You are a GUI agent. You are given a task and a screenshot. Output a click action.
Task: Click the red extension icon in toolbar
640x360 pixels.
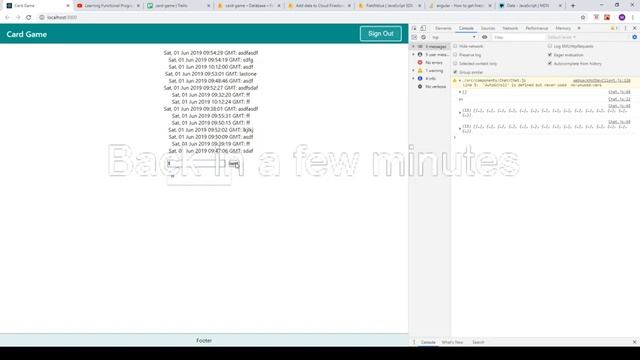(x=607, y=17)
